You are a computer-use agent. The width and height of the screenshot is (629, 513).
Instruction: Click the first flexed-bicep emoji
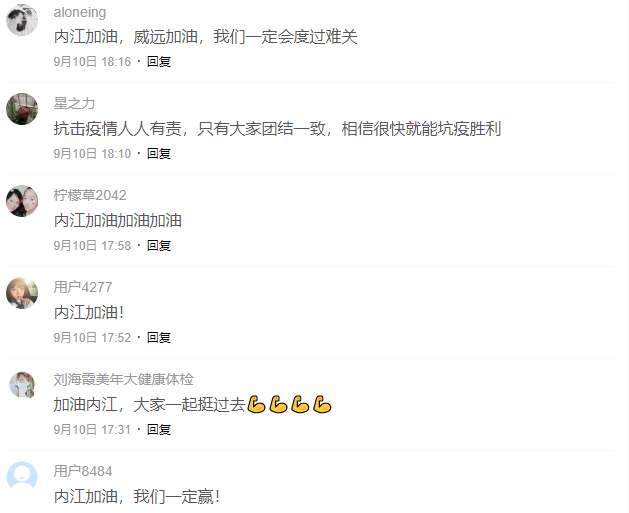256,404
